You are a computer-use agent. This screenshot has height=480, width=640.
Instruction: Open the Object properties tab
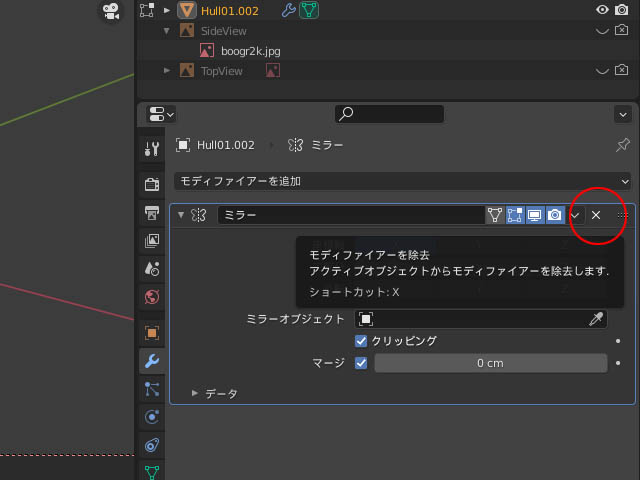pyautogui.click(x=152, y=333)
